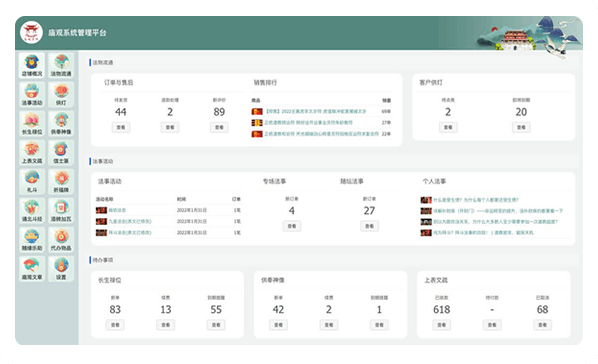Open the 请北斗经 sidebar icon
The image size is (598, 364).
(32, 211)
